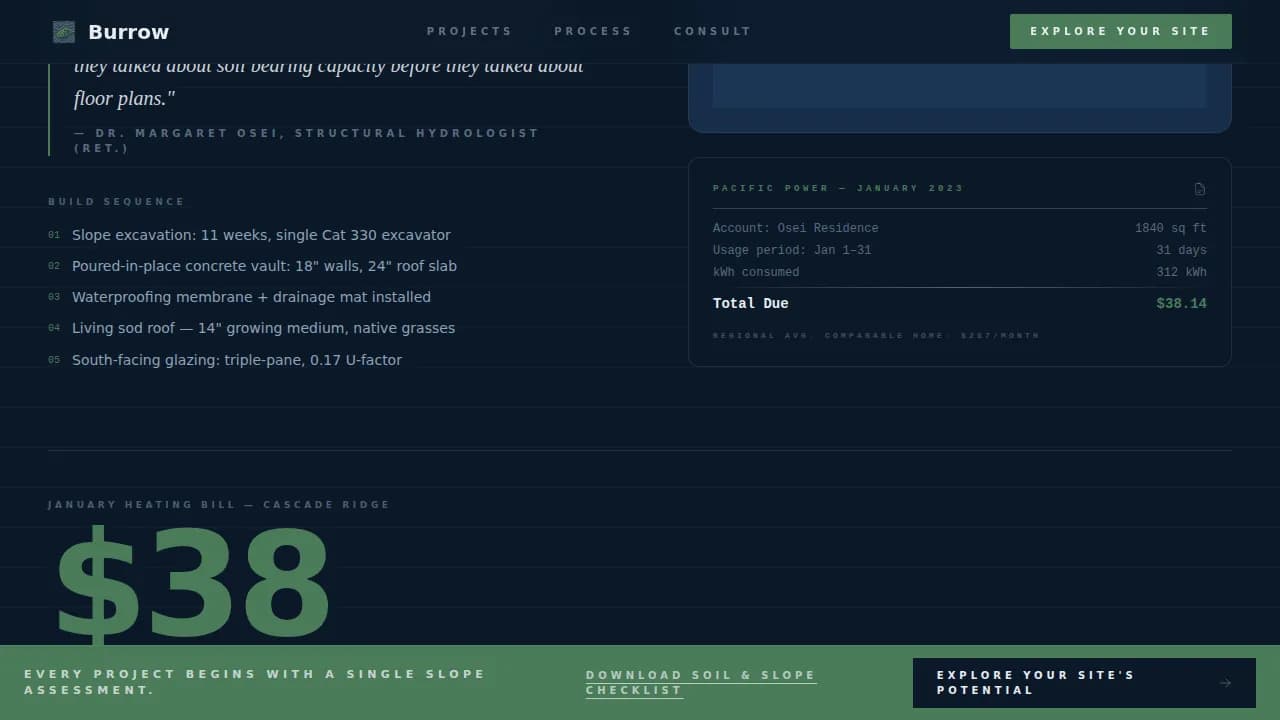Image resolution: width=1280 pixels, height=720 pixels.
Task: Select step 04 Living sod roof
Action: coord(263,328)
